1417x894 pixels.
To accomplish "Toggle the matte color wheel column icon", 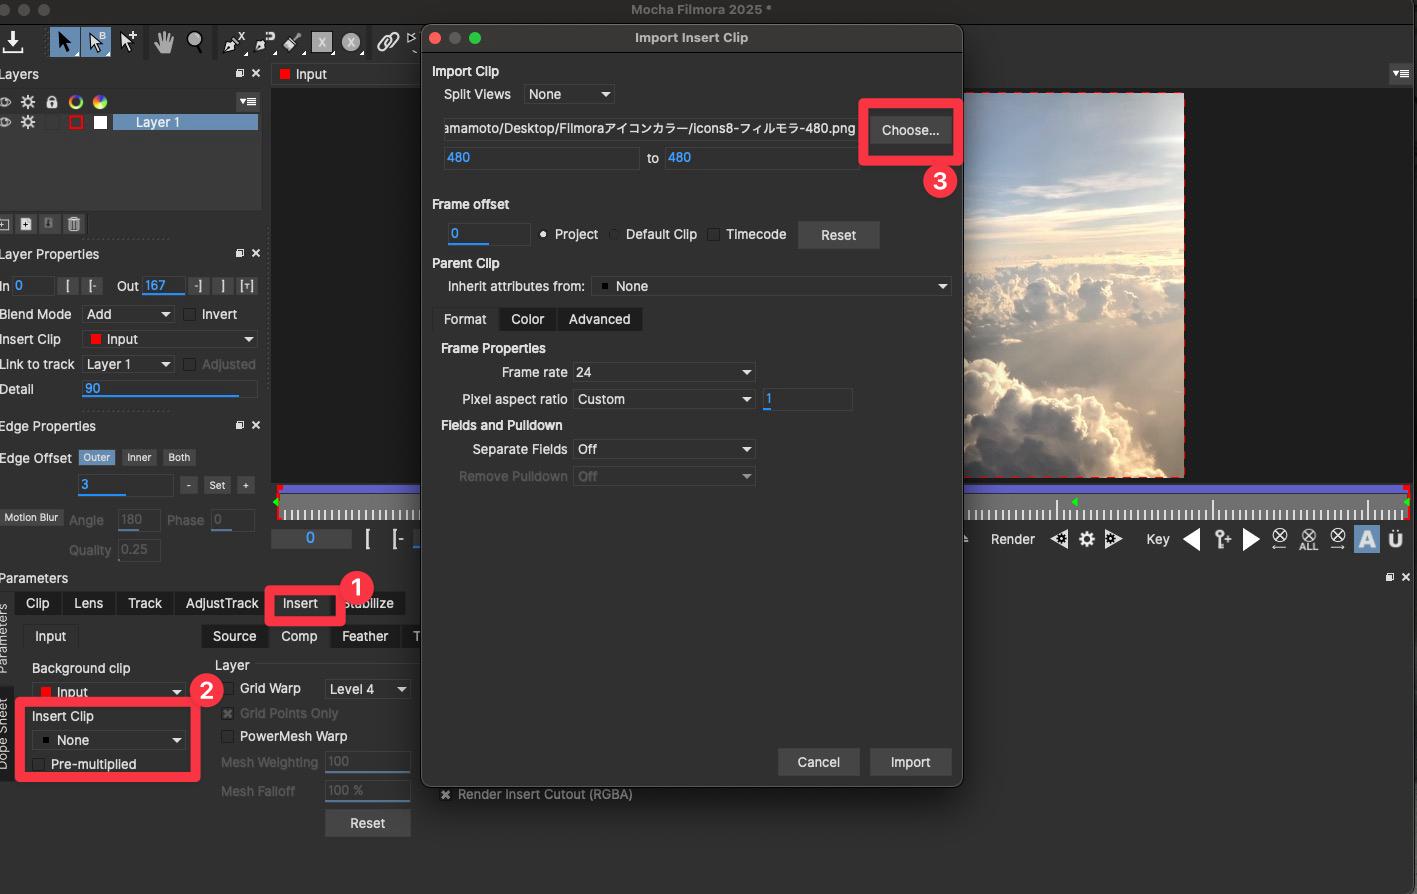I will 100,102.
